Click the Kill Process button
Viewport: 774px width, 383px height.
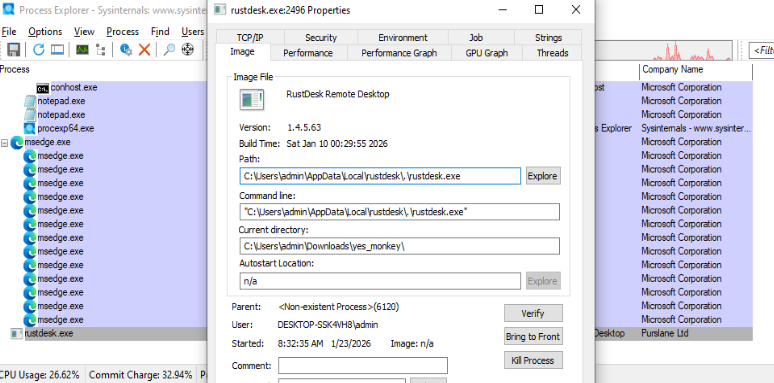pyautogui.click(x=533, y=360)
